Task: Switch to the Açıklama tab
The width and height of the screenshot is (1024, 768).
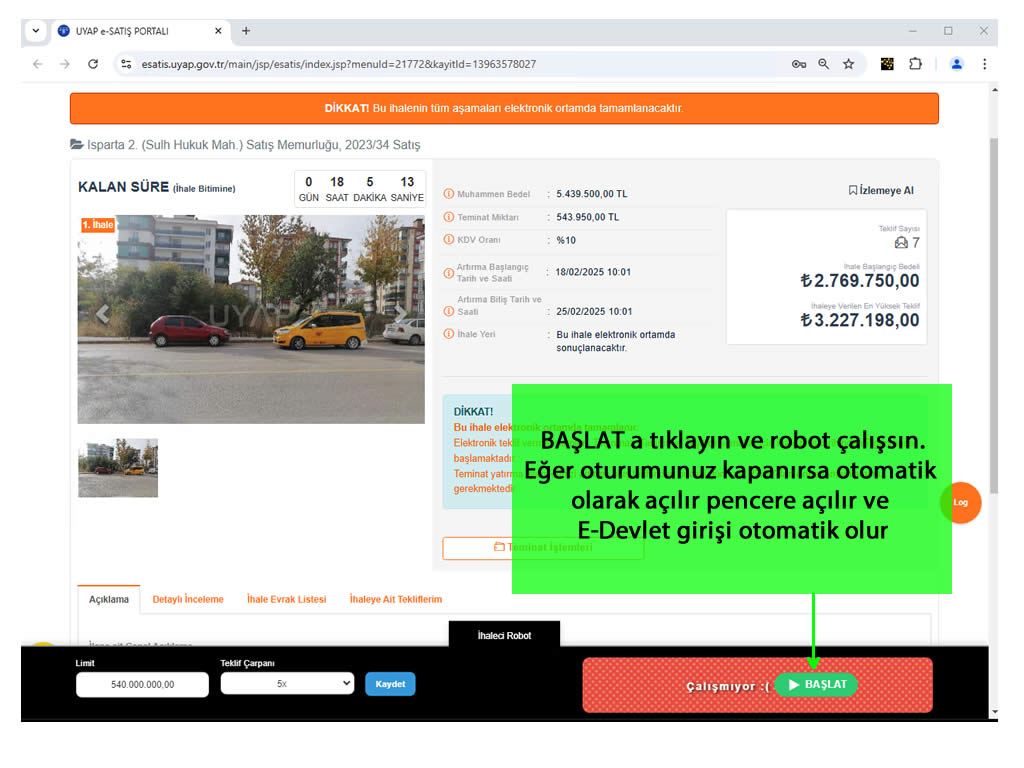Action: pos(109,600)
